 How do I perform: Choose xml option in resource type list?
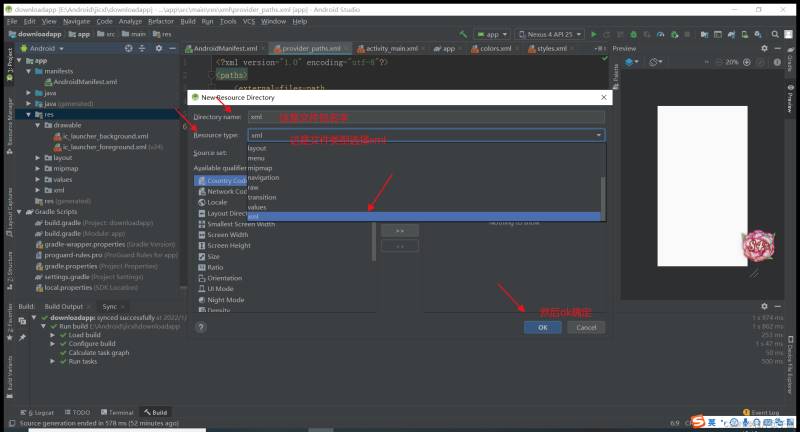(x=423, y=217)
